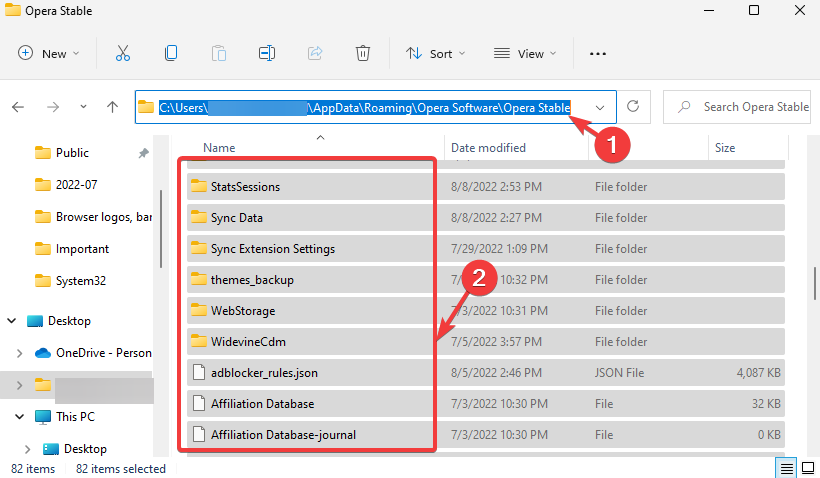Open the Sort options dropdown
The width and height of the screenshot is (820, 478).
(x=436, y=53)
